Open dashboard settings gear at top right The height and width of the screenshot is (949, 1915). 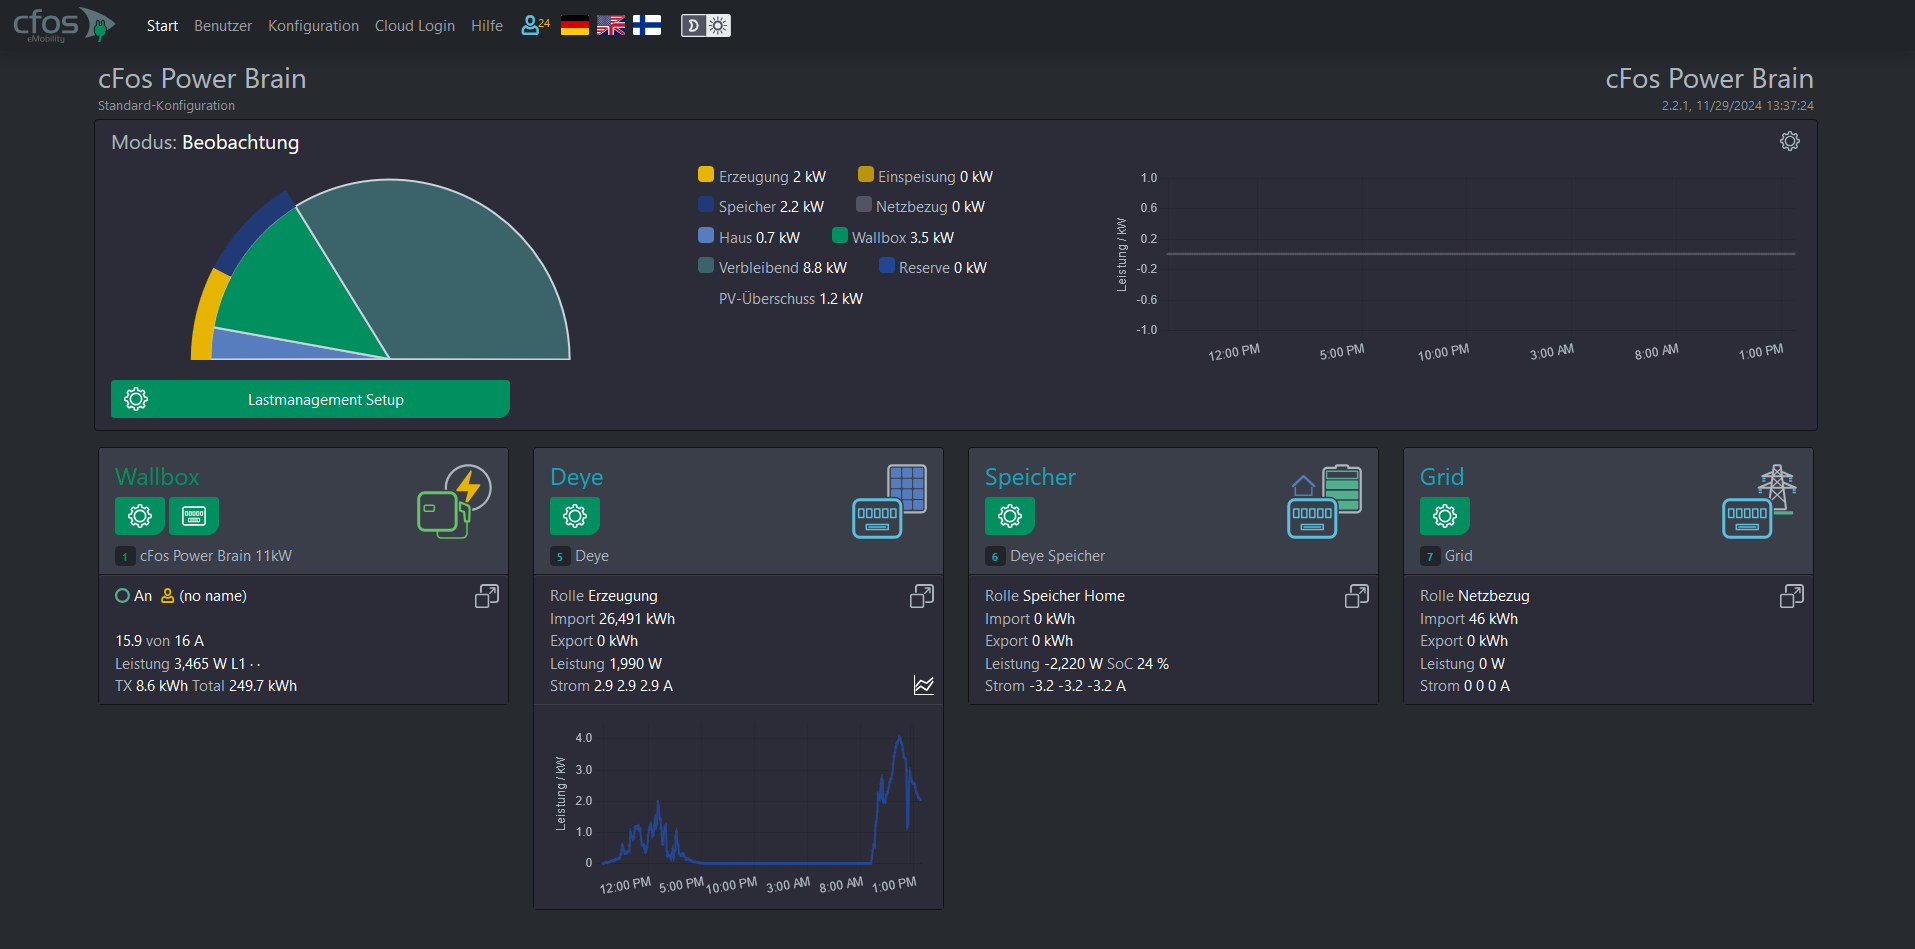(x=1790, y=141)
